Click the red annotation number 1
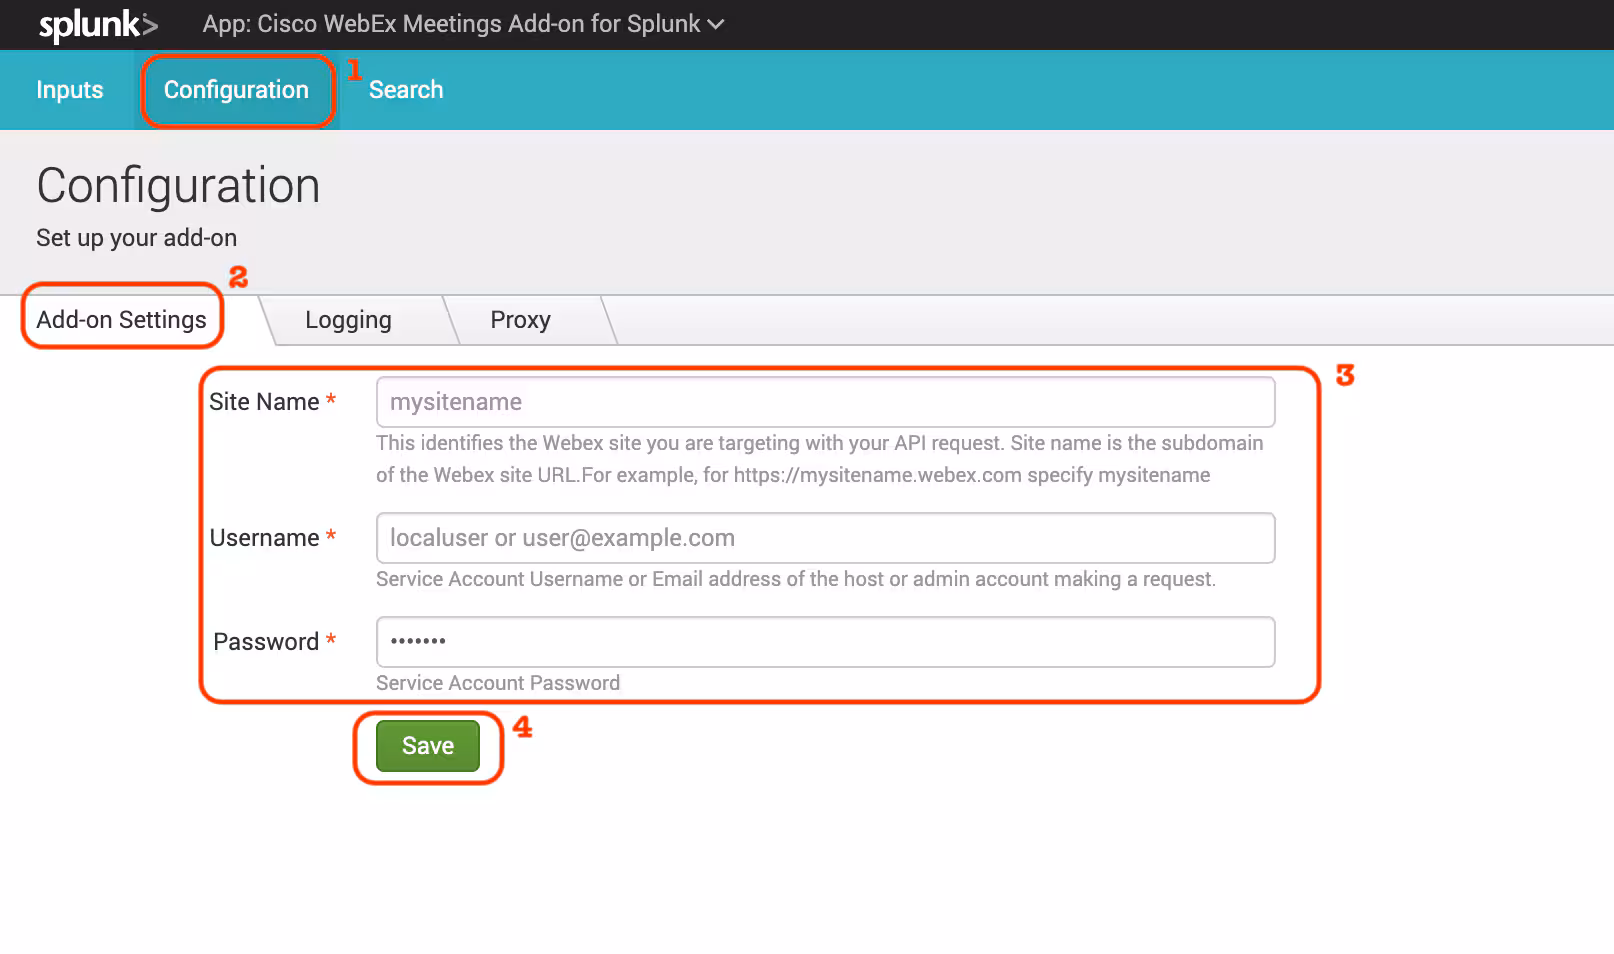The width and height of the screenshot is (1614, 954). tap(354, 70)
